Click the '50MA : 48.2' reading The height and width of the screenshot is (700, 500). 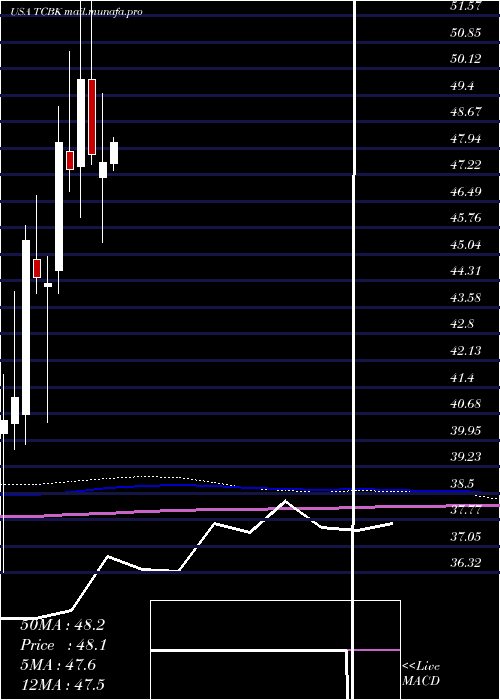(62, 625)
